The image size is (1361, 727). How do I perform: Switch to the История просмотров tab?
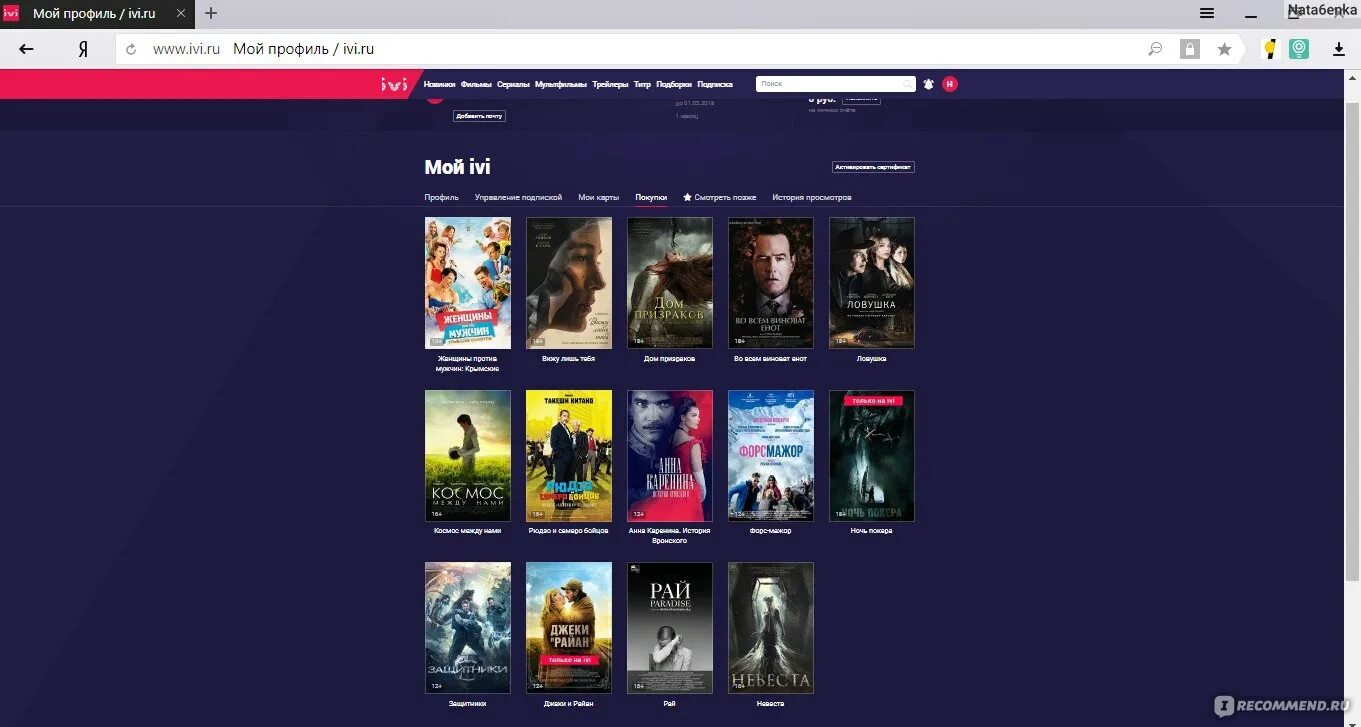pyautogui.click(x=812, y=198)
